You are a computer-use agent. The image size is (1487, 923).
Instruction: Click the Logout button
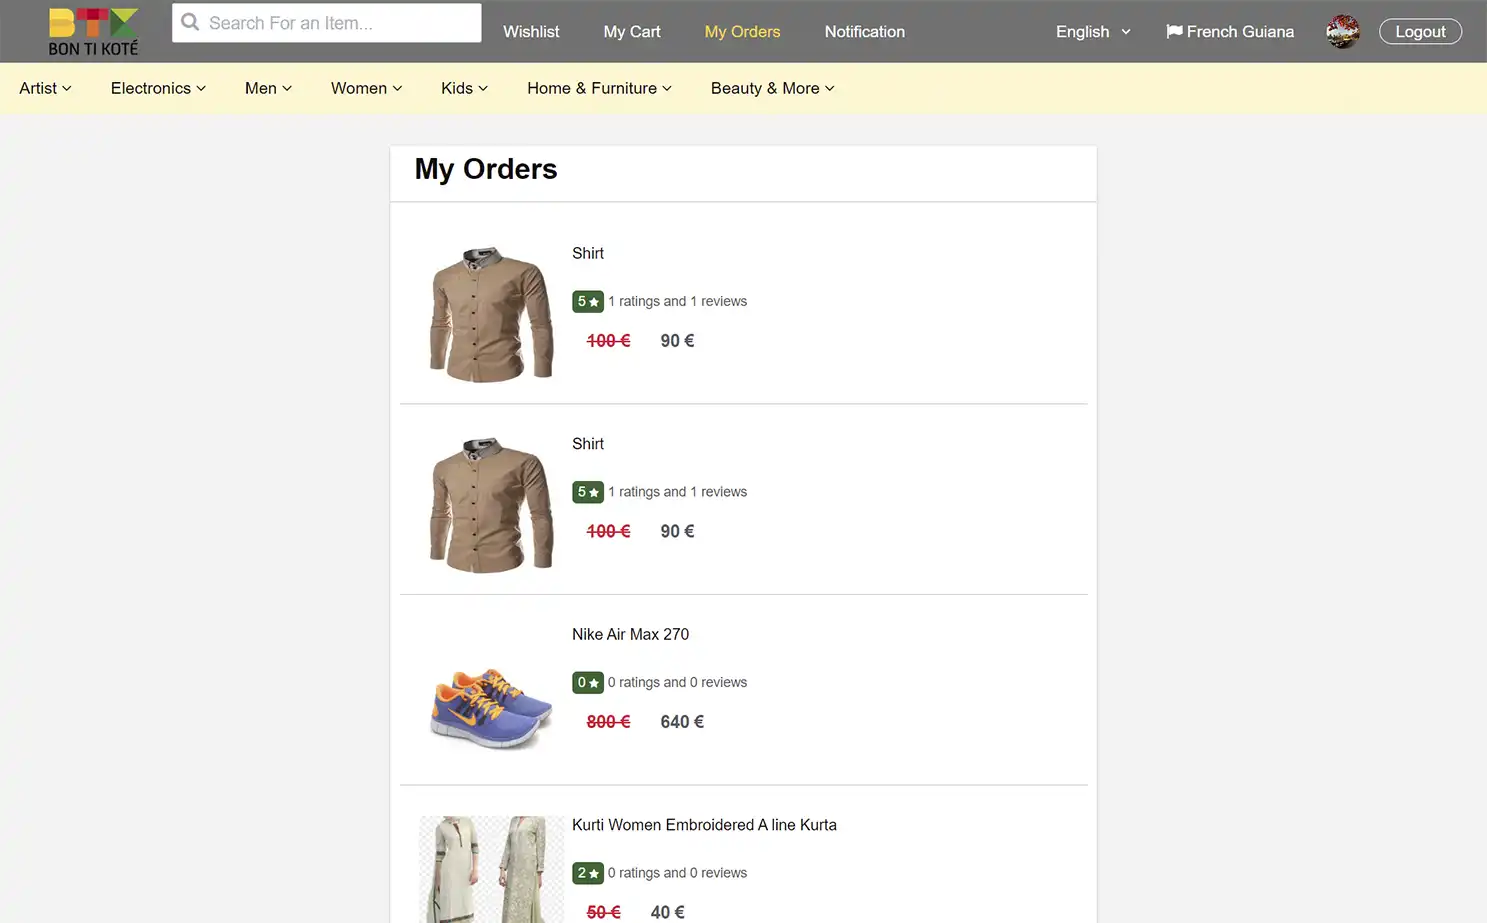1420,31
